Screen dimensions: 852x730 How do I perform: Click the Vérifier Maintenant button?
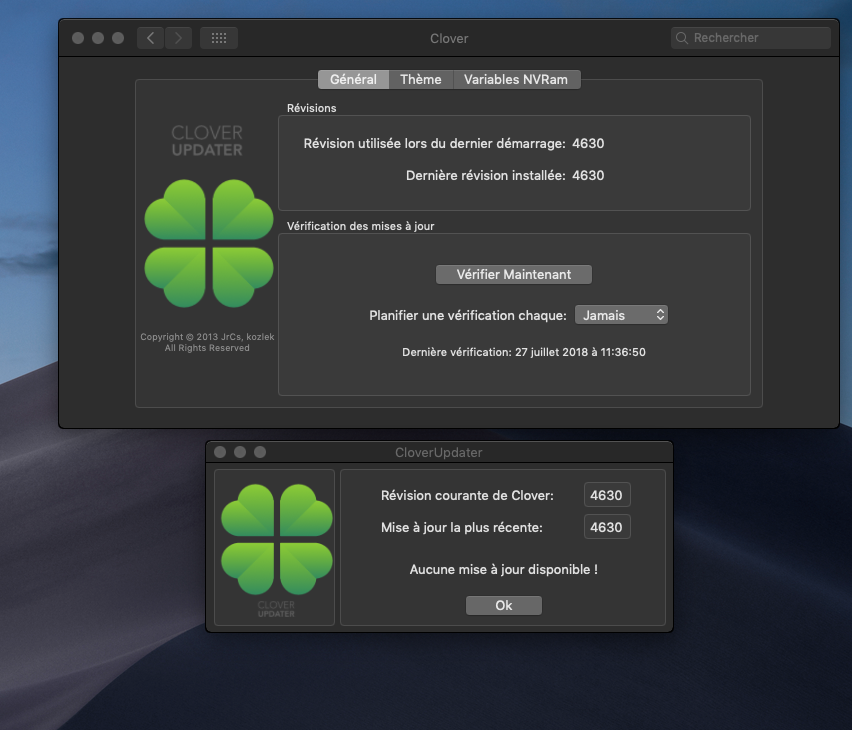coord(513,274)
